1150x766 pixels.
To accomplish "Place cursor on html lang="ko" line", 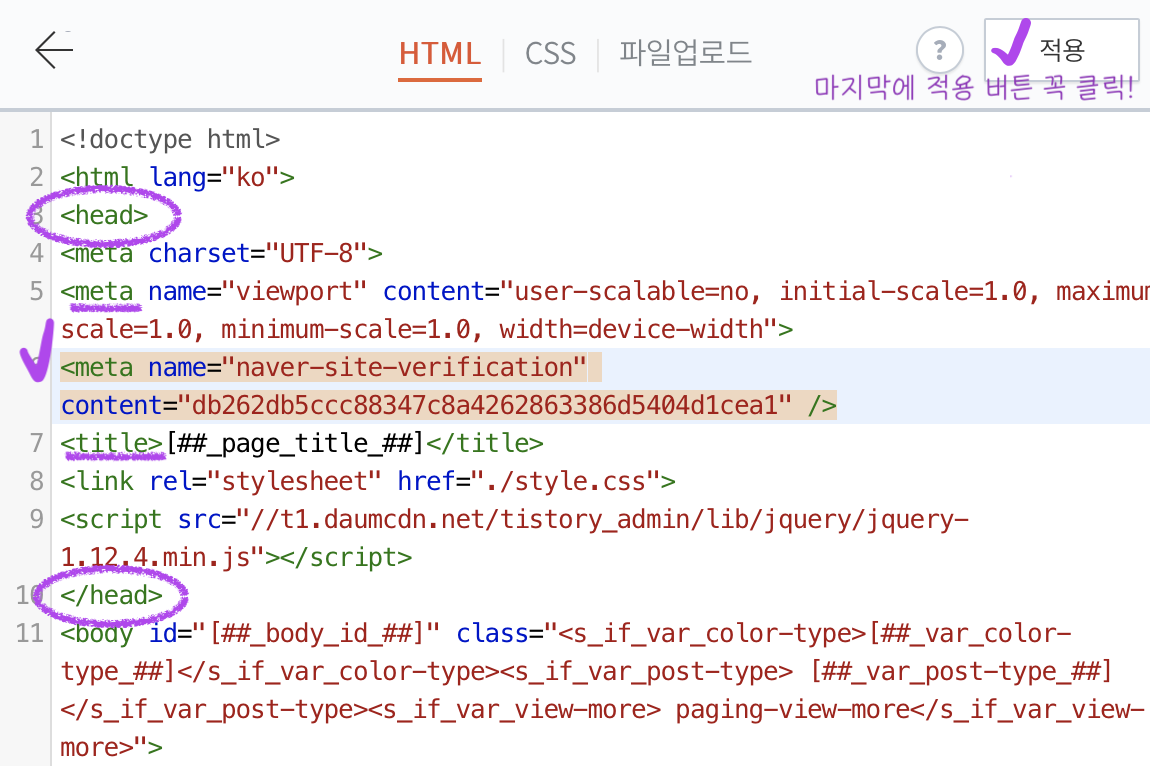I will (x=177, y=177).
